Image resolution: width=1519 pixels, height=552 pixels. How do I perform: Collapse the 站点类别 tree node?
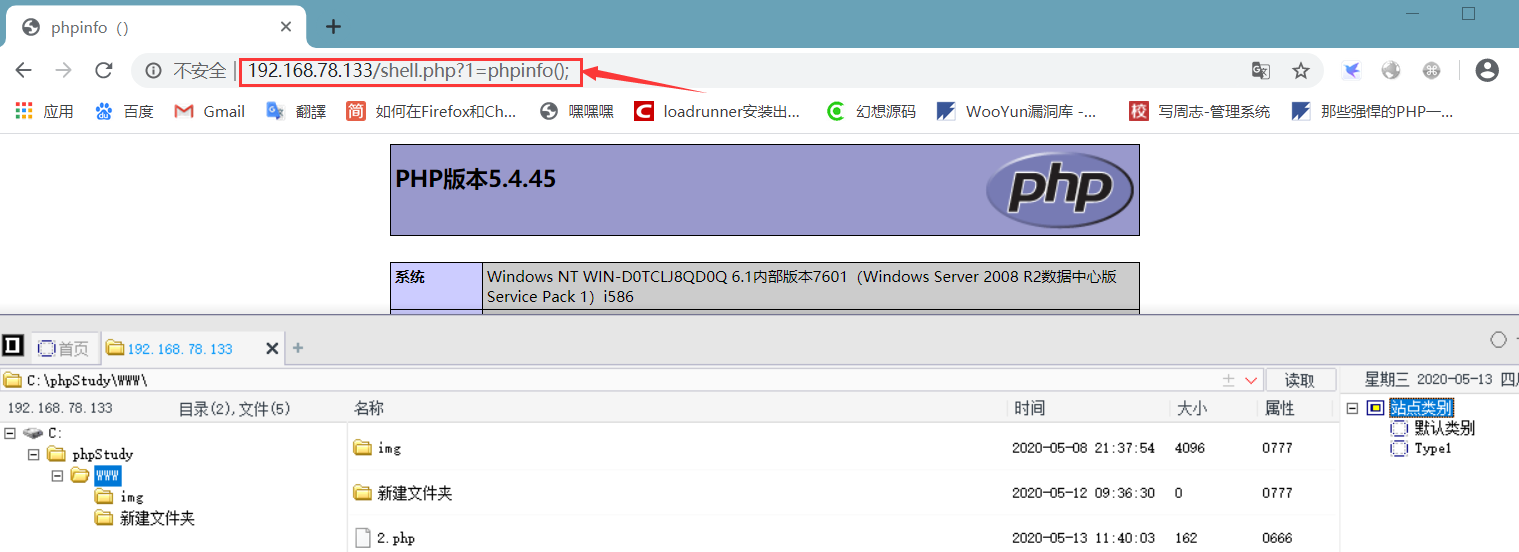(x=1352, y=408)
